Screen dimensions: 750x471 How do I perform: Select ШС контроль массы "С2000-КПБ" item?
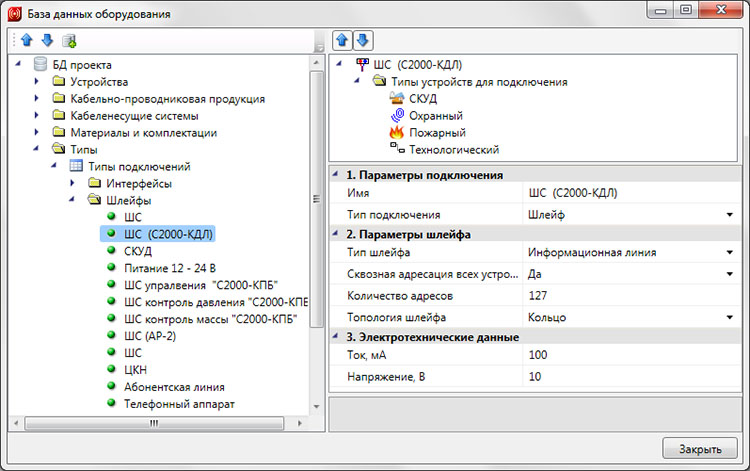tap(210, 319)
